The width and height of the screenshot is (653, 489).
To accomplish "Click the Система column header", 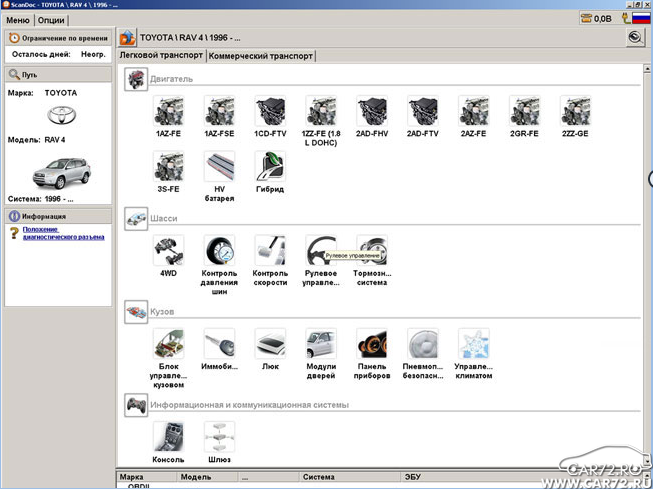I will click(350, 477).
